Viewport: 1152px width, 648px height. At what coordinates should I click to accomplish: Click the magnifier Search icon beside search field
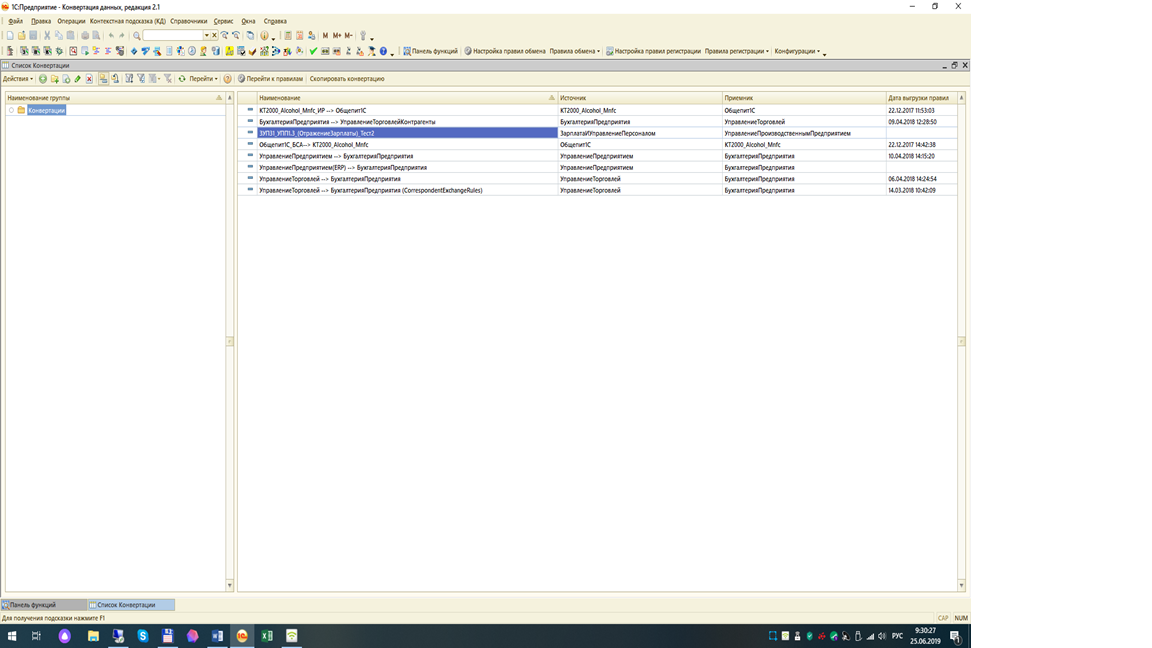point(137,35)
